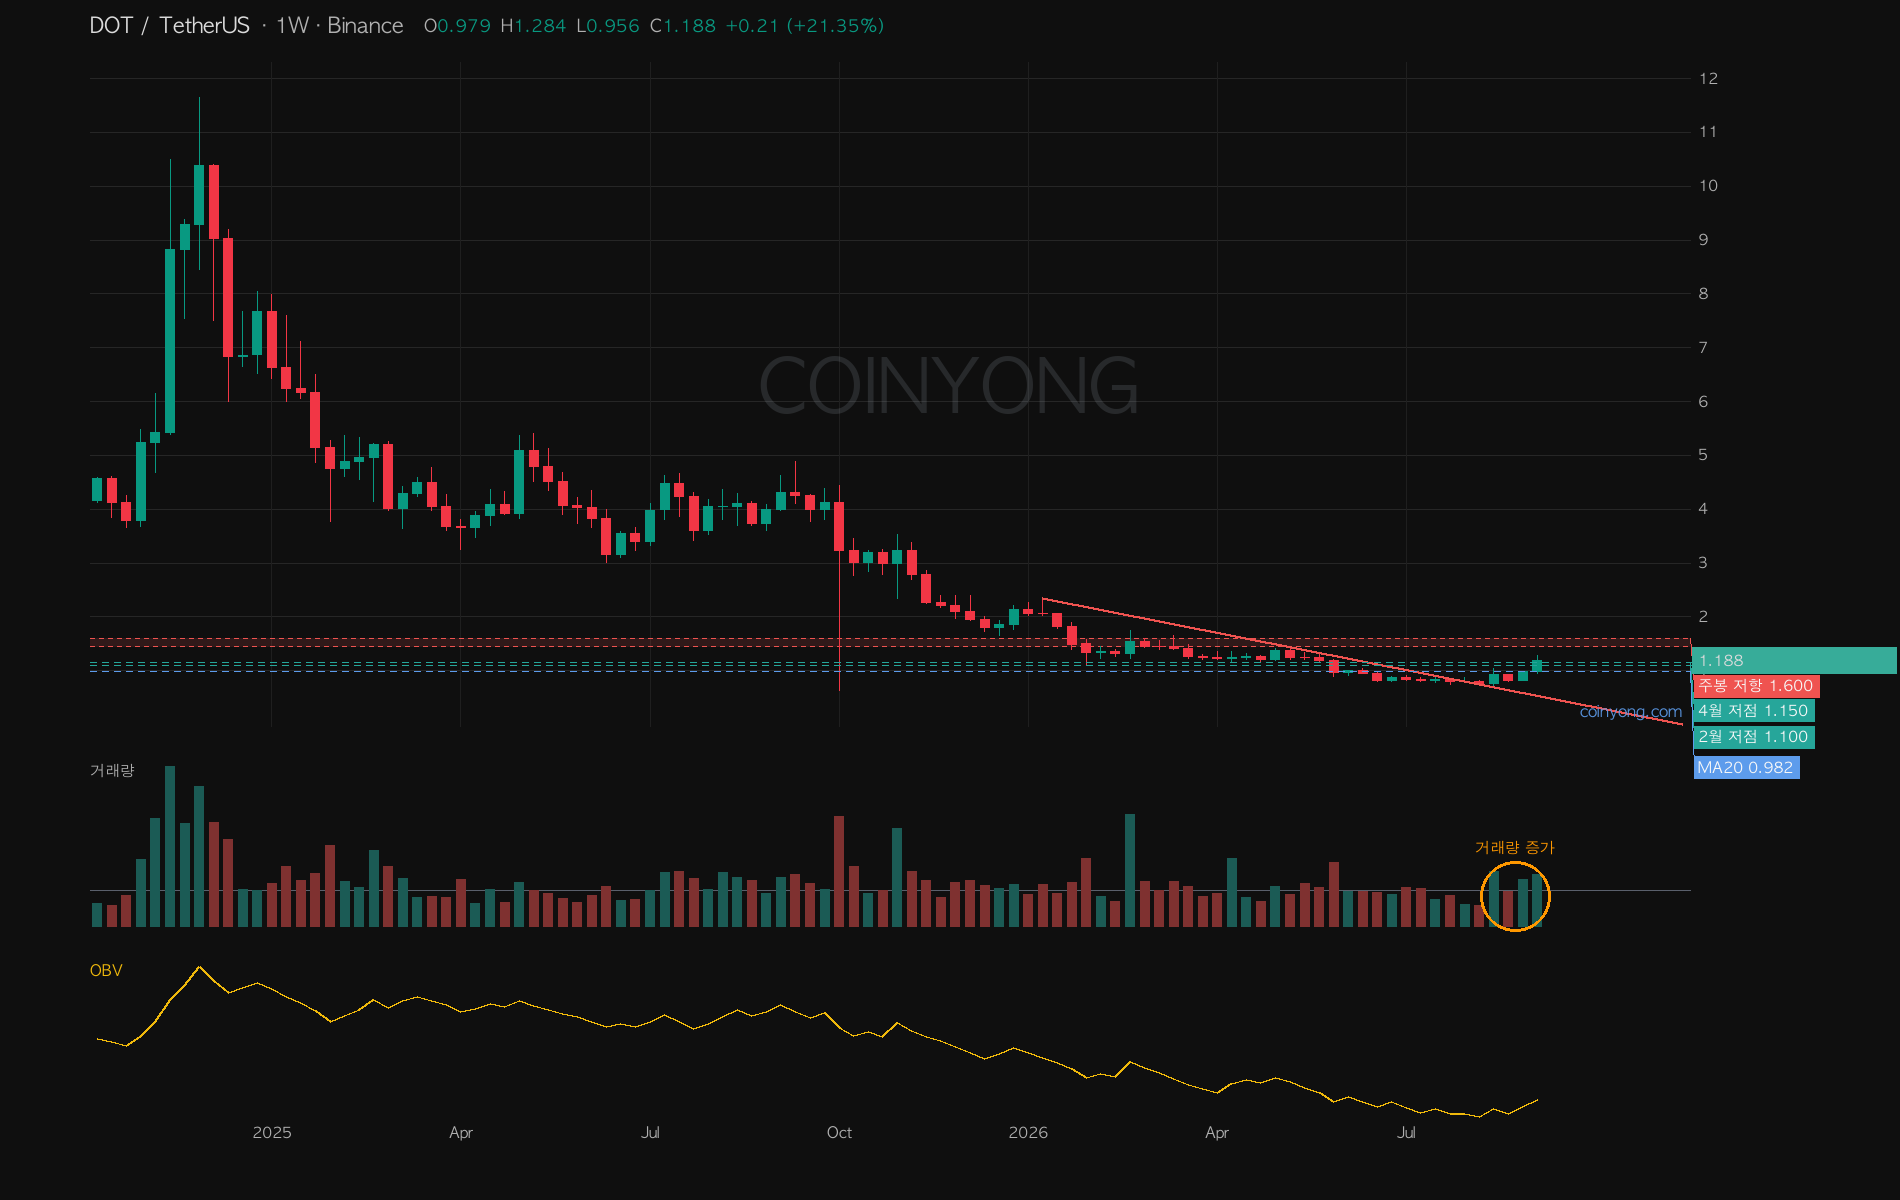This screenshot has height=1200, width=1900.
Task: Click the 4월 저점 1.150 label
Action: [x=1754, y=710]
